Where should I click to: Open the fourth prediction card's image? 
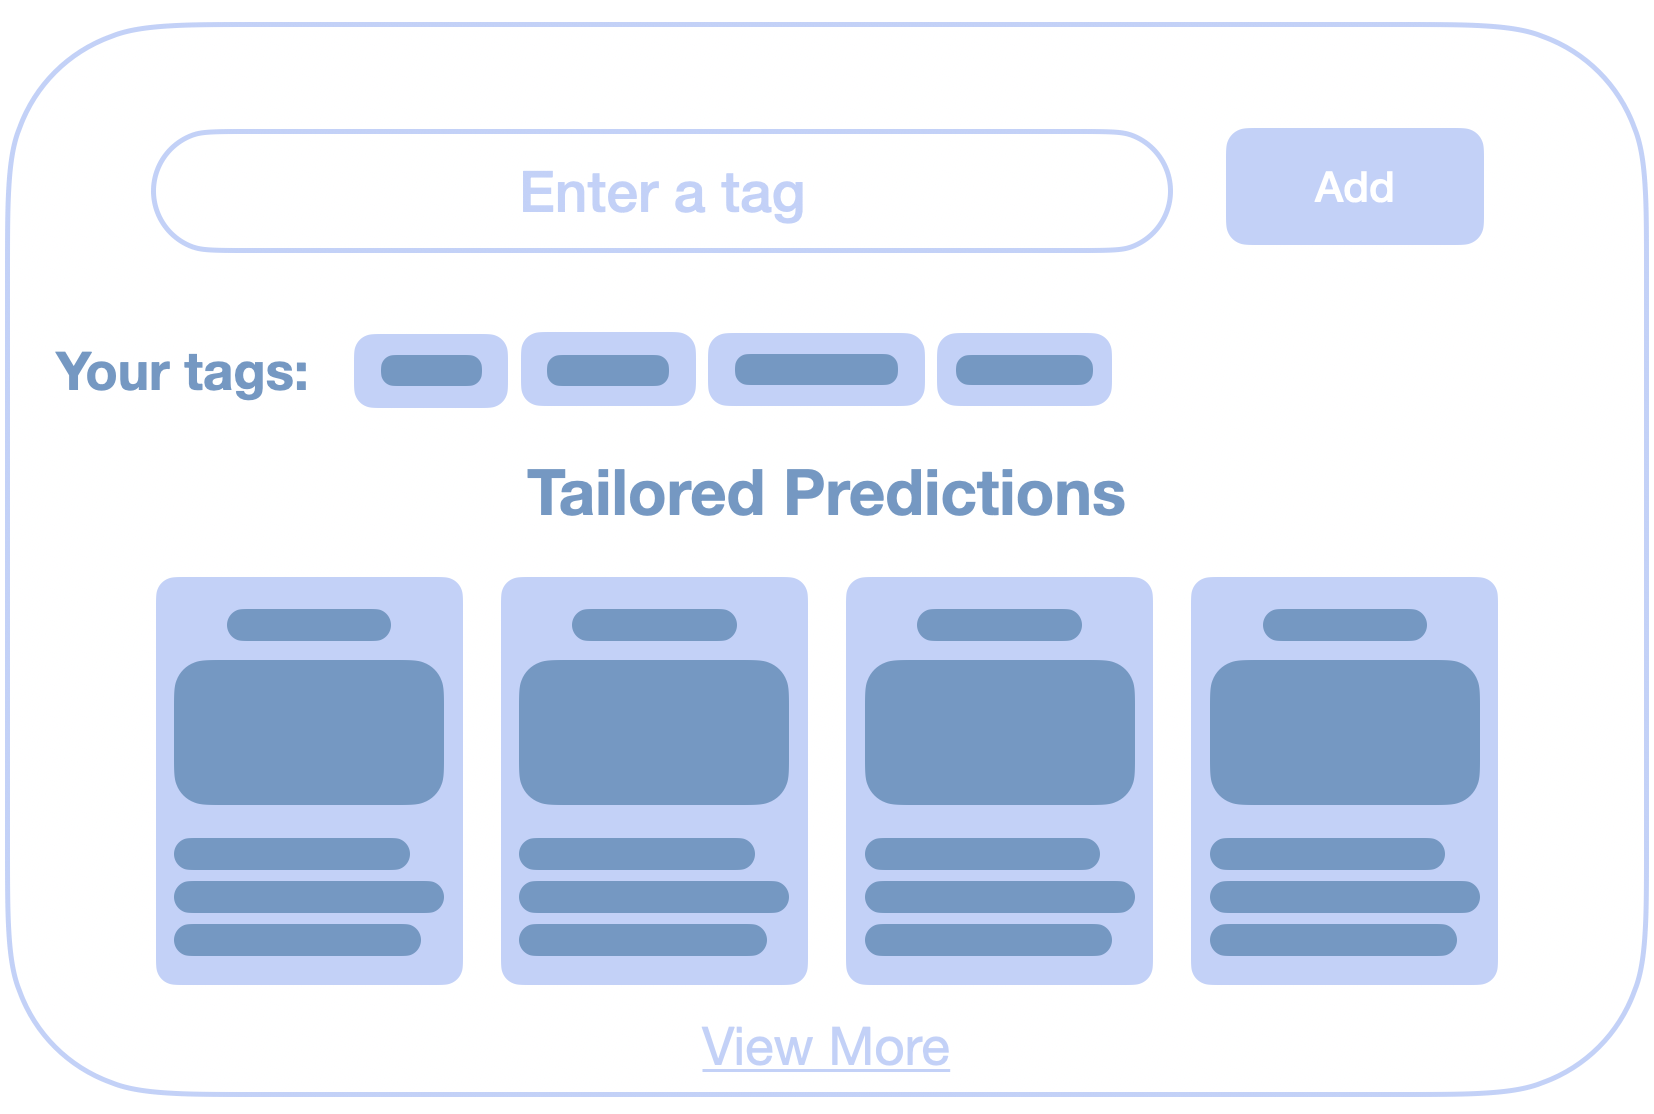point(1345,732)
